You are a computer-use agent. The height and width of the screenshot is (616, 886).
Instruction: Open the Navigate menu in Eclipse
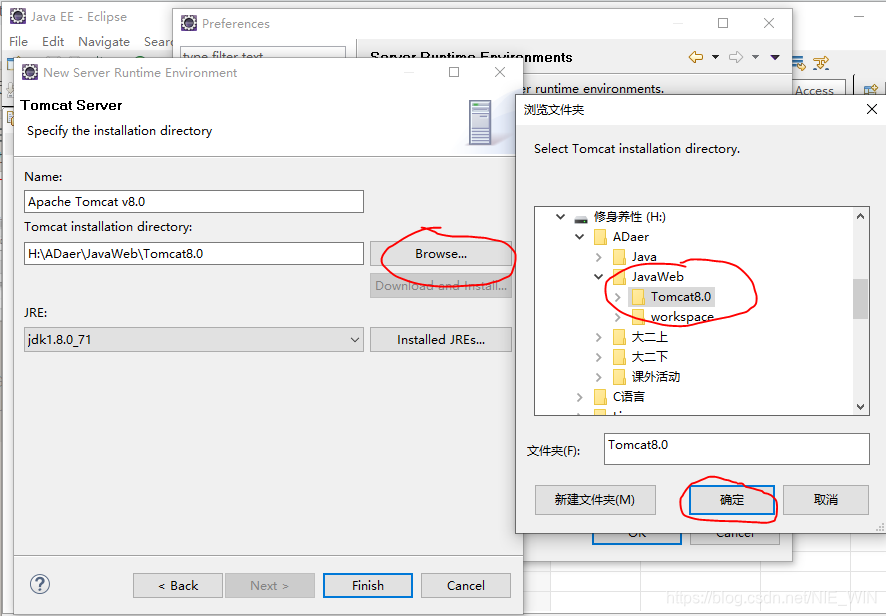click(x=104, y=42)
